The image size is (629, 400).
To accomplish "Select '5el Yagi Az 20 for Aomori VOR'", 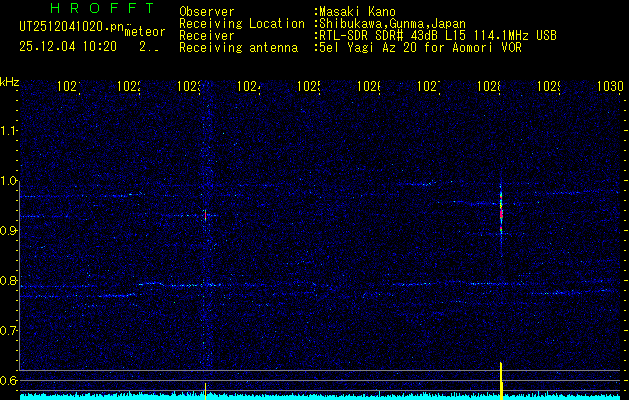I will 418,48.
